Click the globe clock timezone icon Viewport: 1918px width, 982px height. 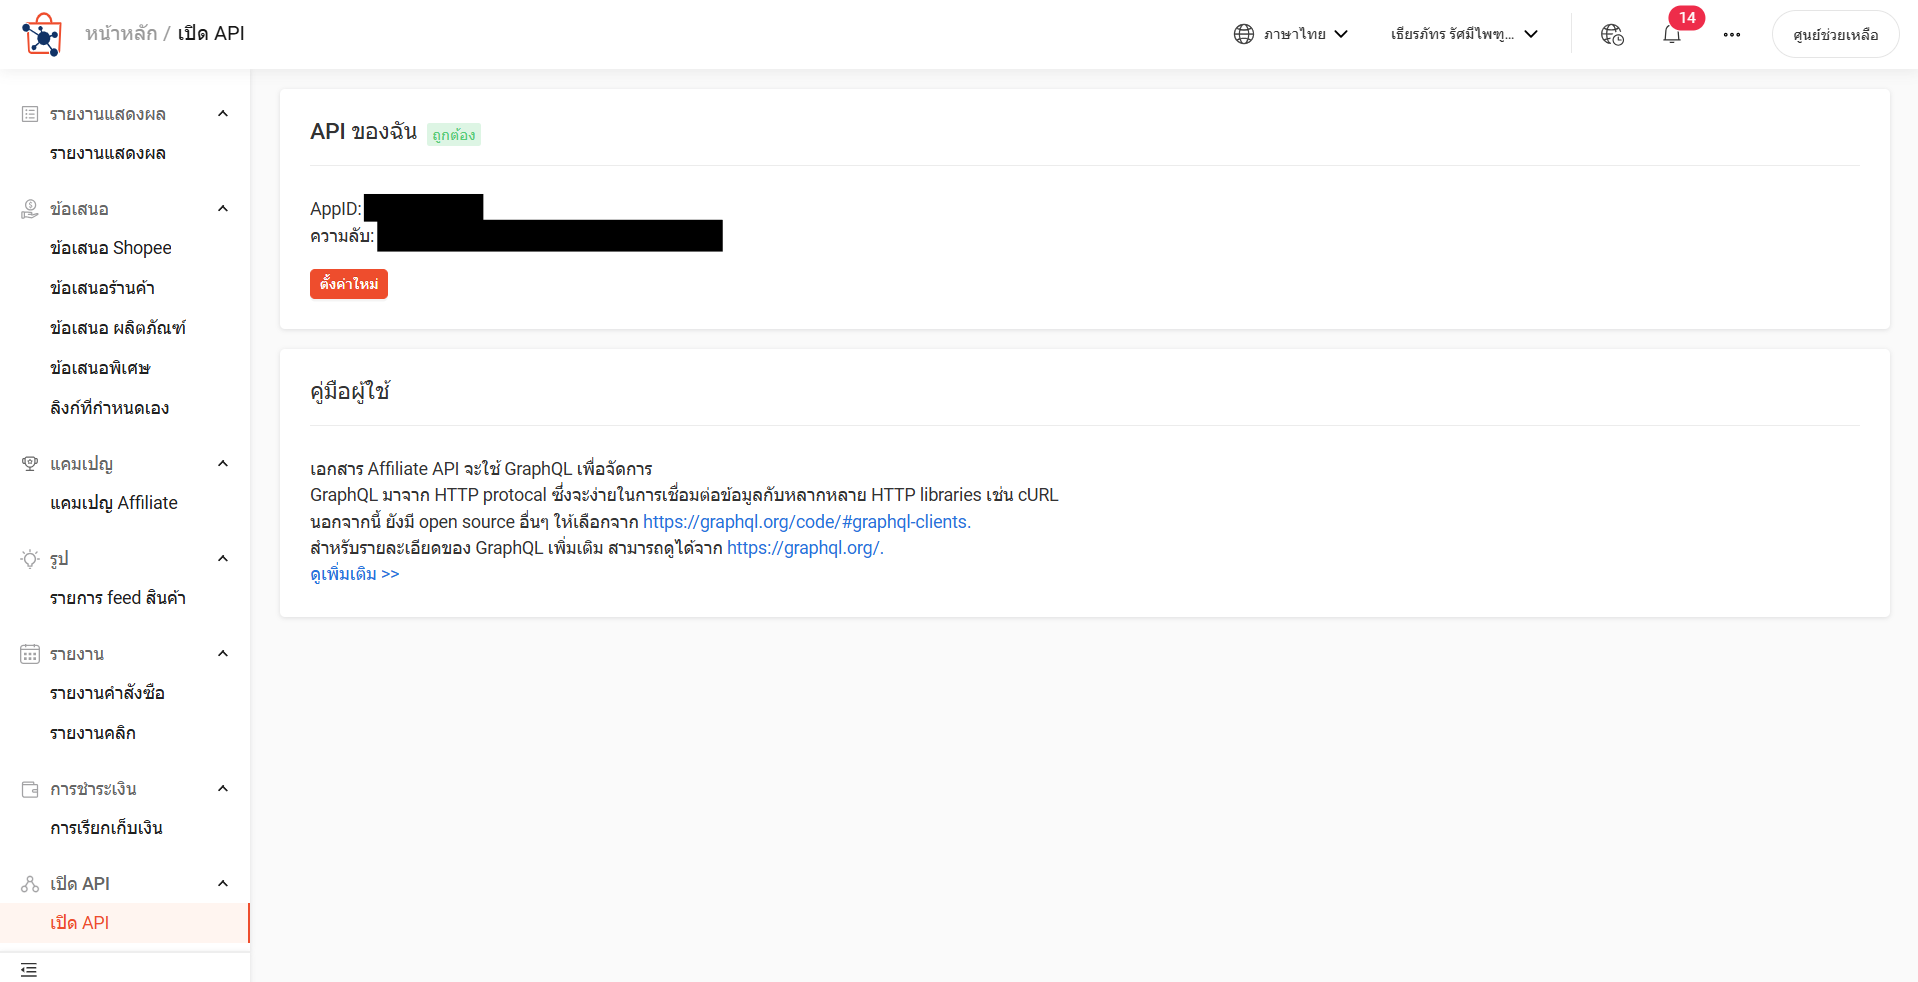click(1612, 35)
